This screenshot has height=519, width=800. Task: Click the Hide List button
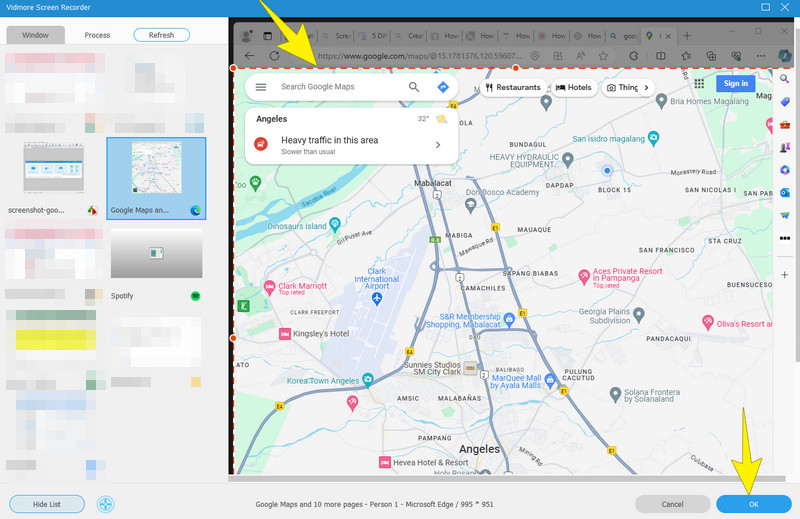(x=47, y=504)
